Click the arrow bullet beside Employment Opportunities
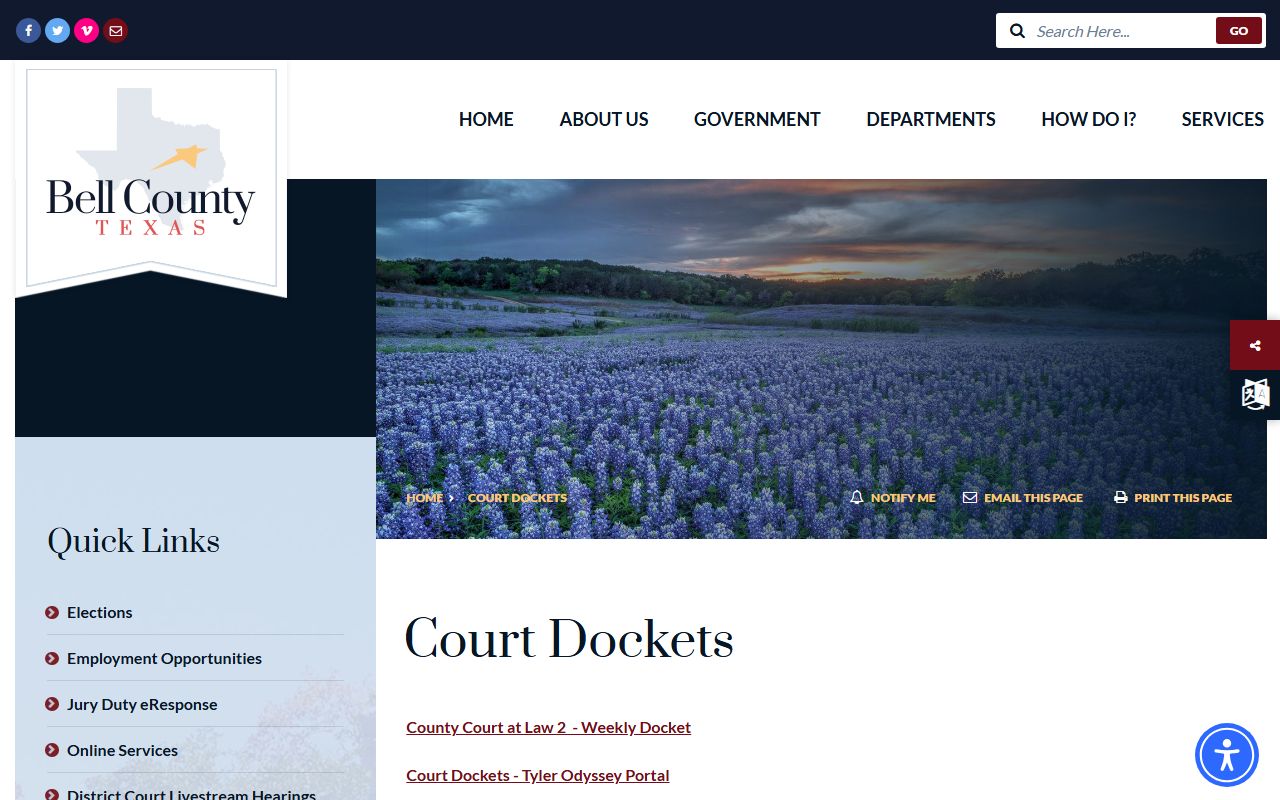The height and width of the screenshot is (800, 1280). 52,658
